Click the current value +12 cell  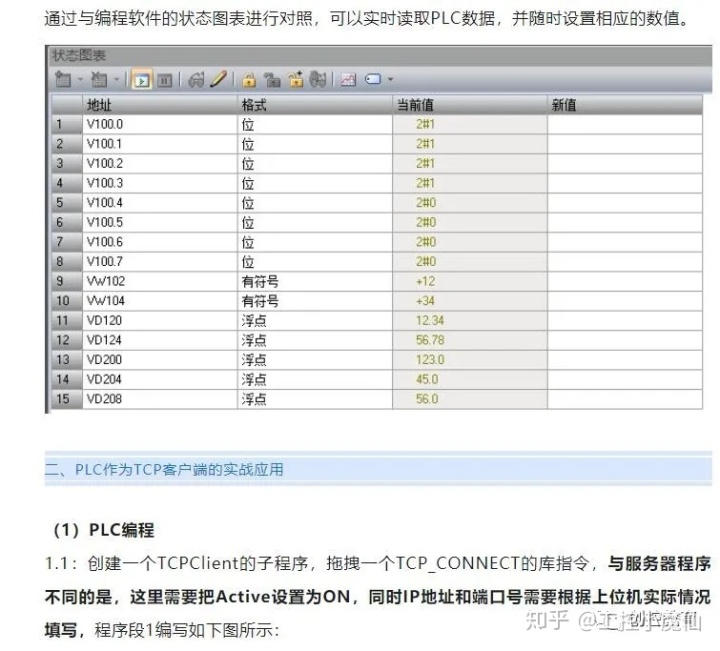click(x=470, y=281)
